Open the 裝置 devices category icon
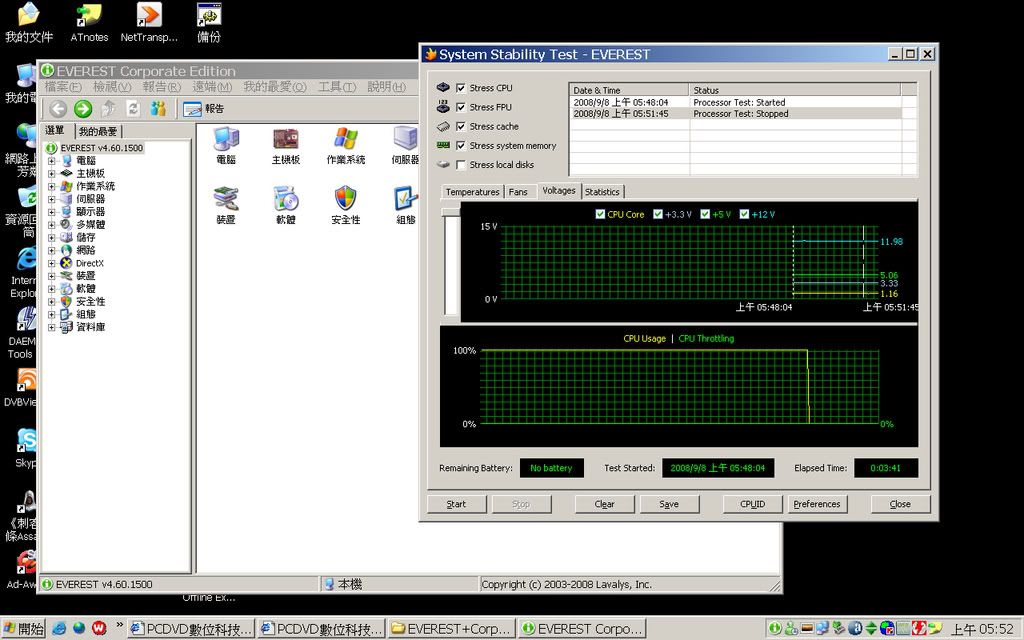 pyautogui.click(x=226, y=206)
